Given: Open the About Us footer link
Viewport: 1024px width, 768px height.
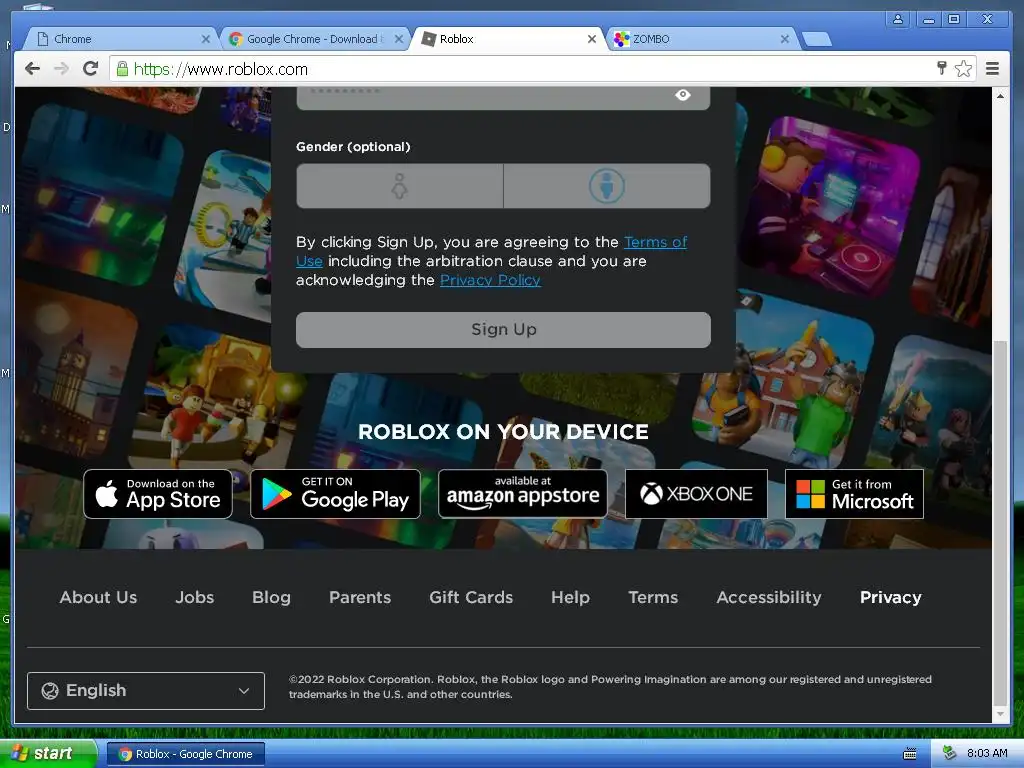Looking at the screenshot, I should tap(99, 598).
